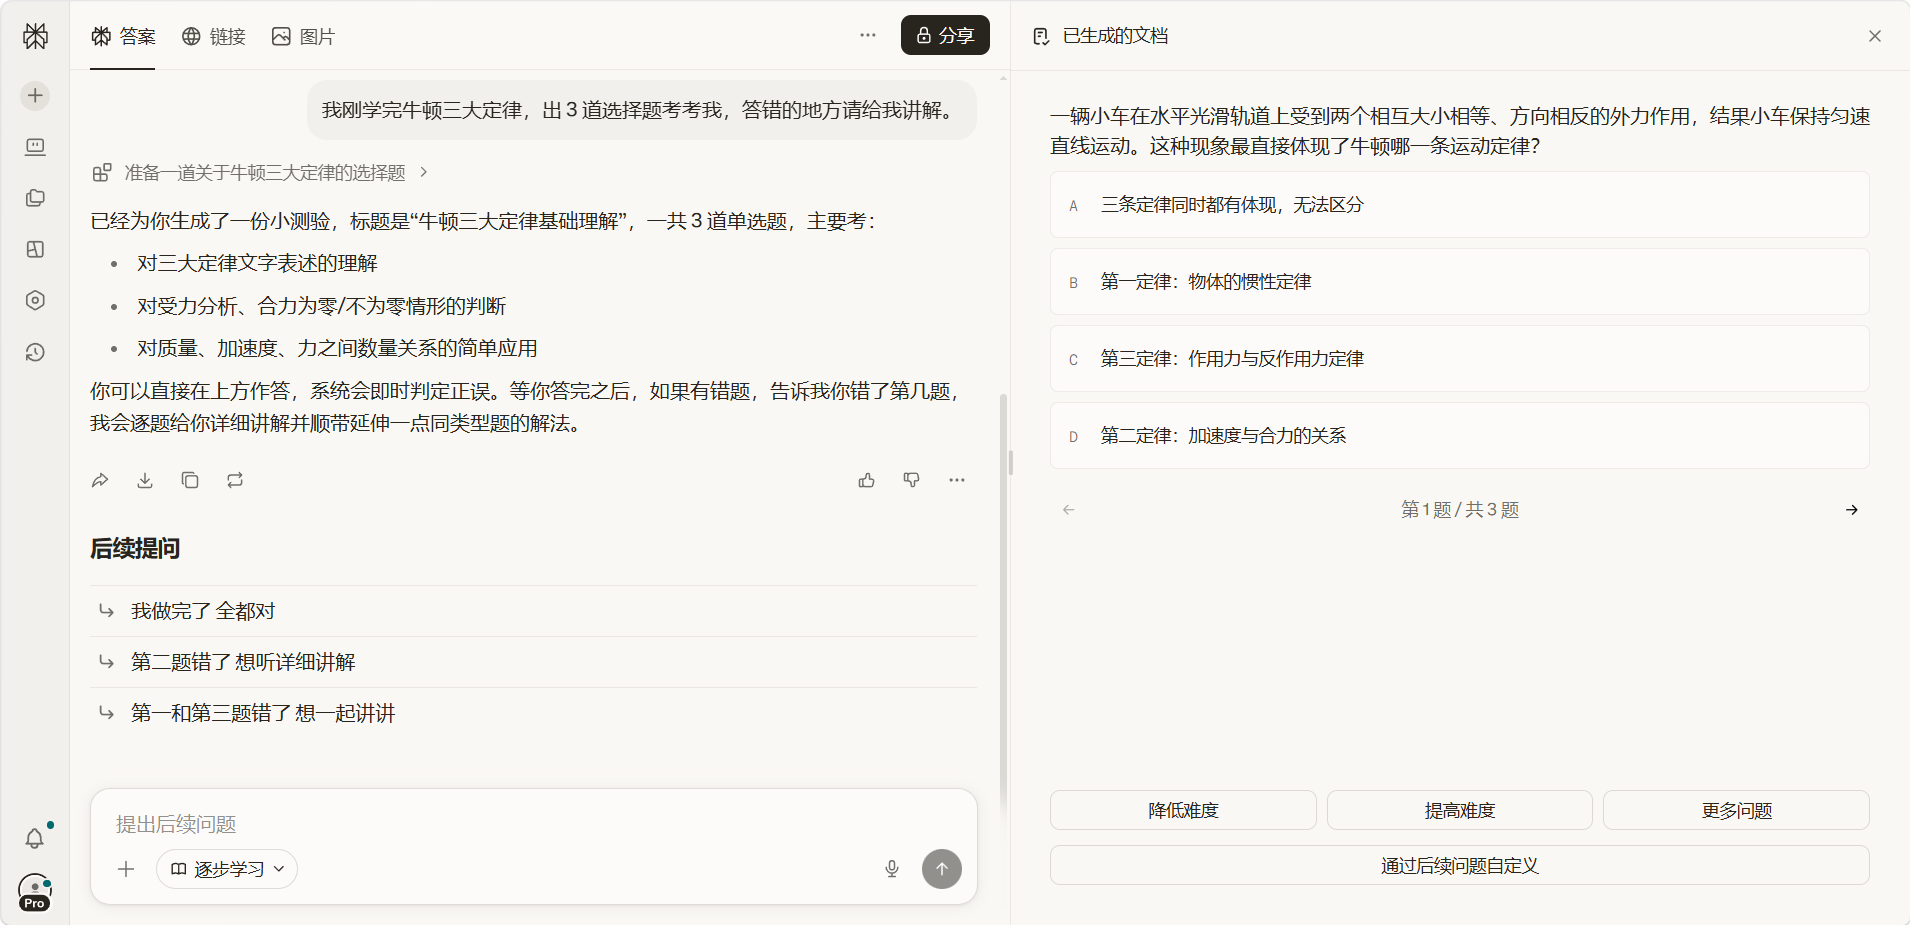Open notifications bell icon

coord(35,838)
